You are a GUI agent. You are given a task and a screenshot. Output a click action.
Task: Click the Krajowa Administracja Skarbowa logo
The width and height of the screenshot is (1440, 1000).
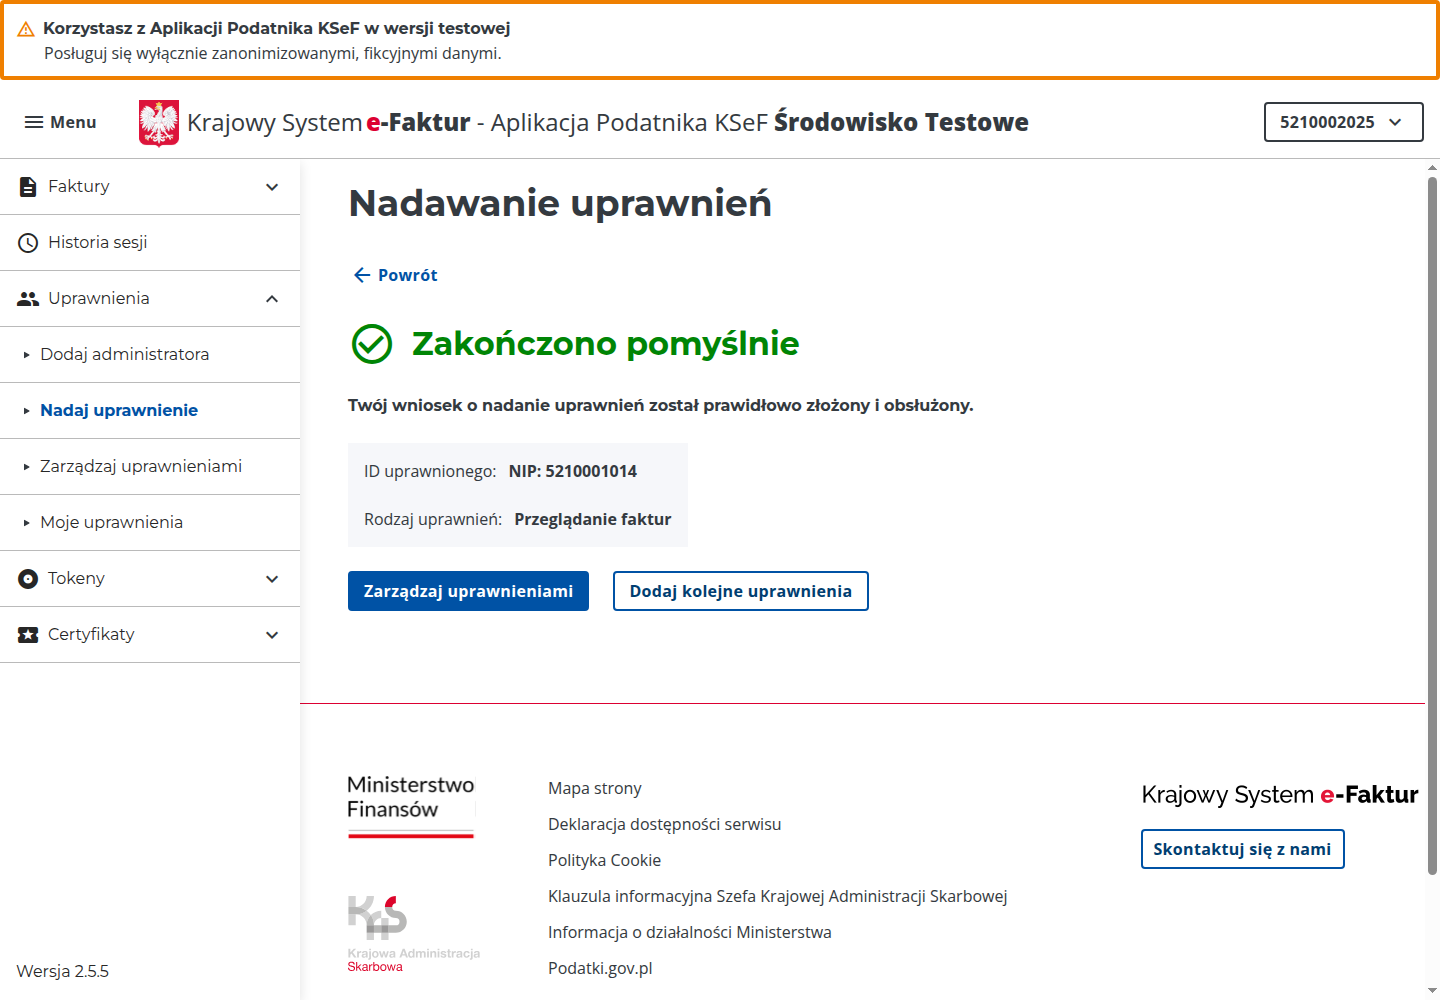pyautogui.click(x=413, y=934)
